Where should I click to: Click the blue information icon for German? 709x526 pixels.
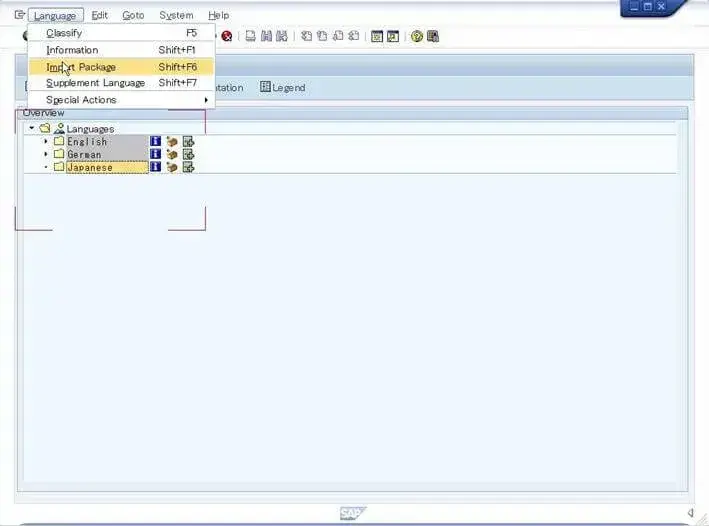155,154
